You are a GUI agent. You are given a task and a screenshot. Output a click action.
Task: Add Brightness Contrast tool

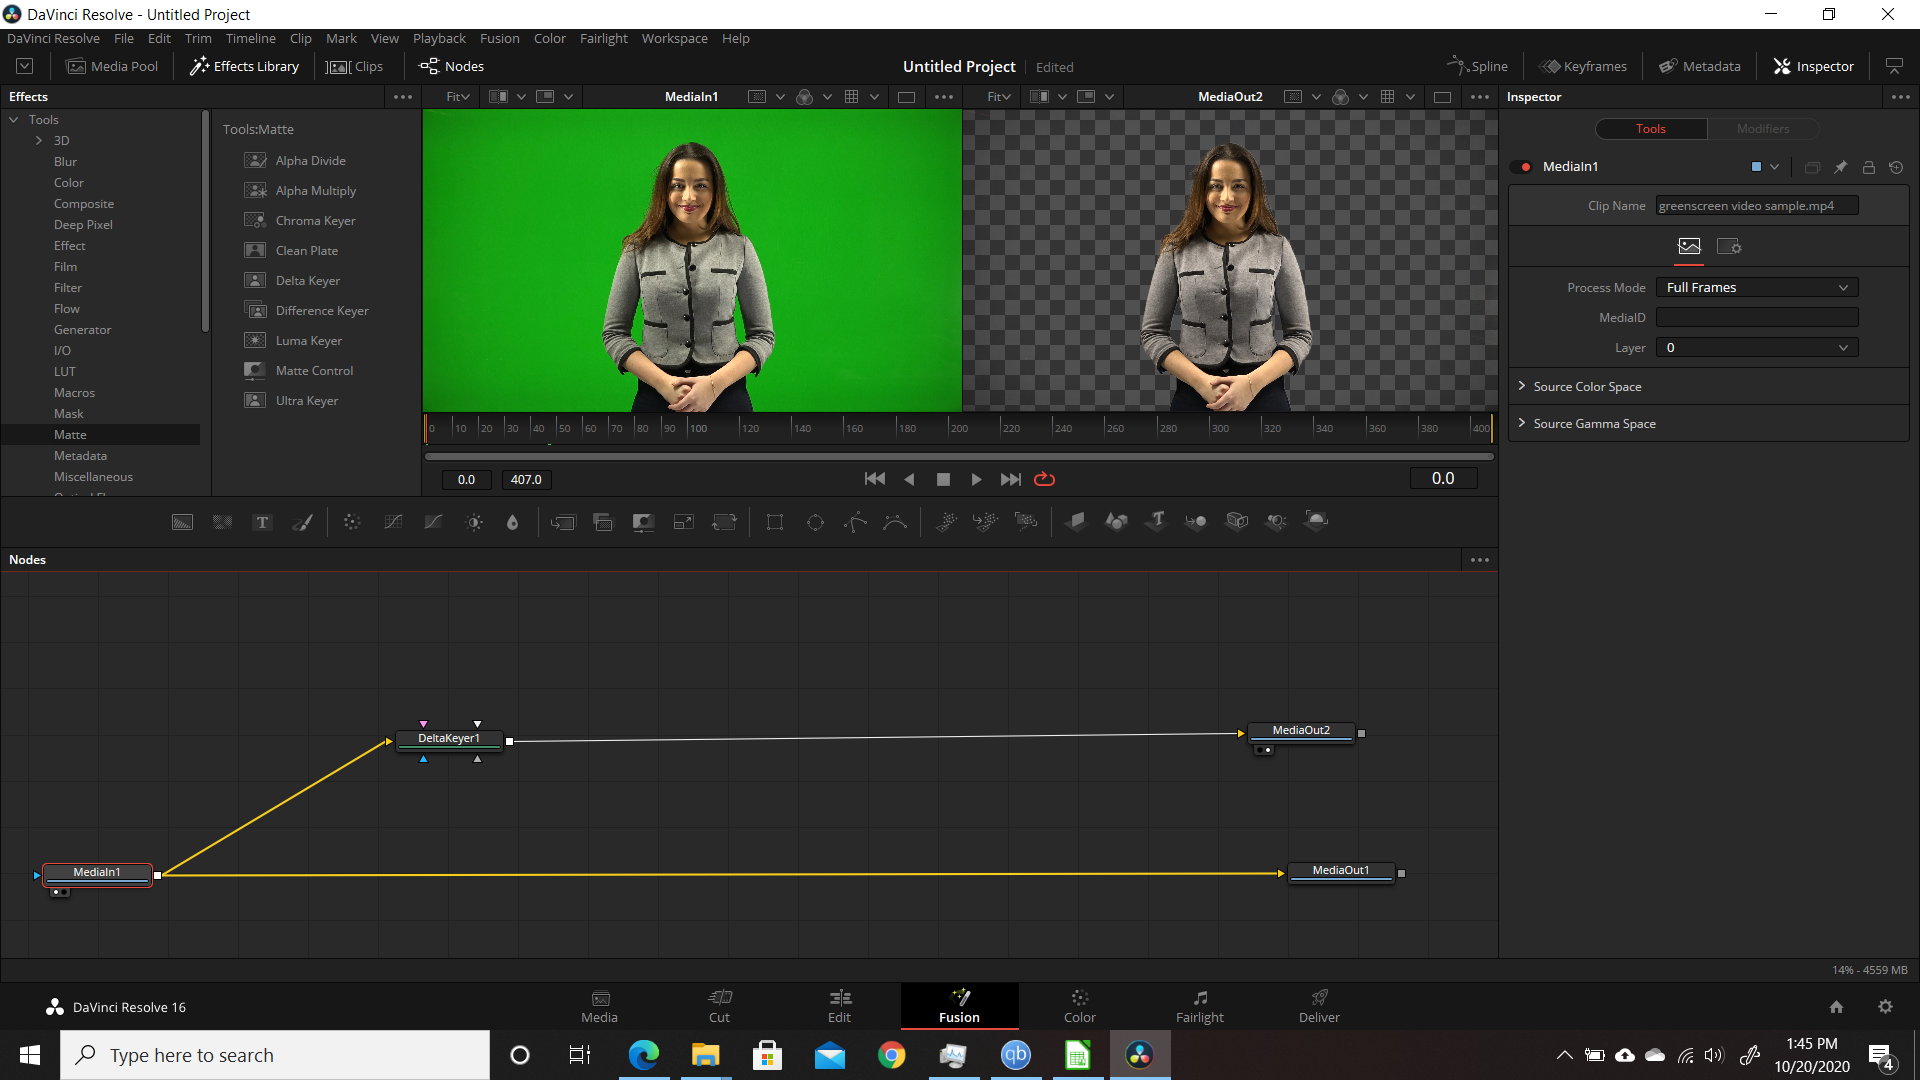coord(474,522)
